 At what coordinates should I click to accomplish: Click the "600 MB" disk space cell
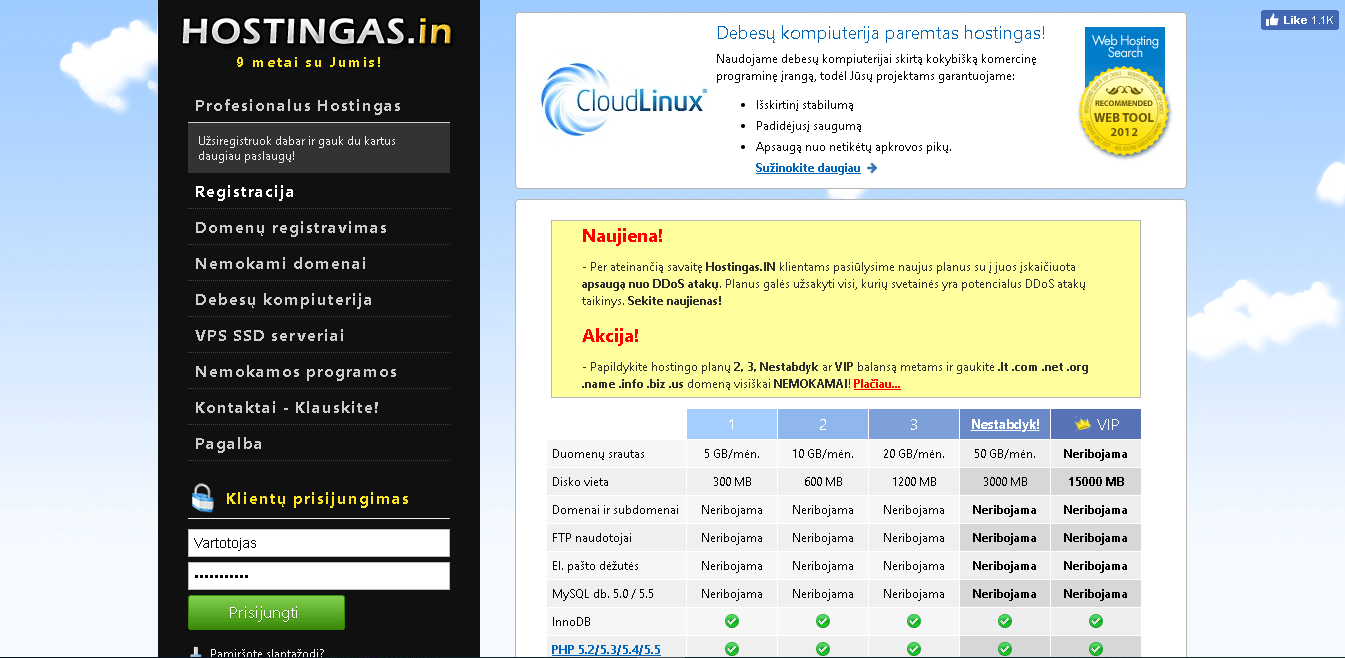(823, 482)
